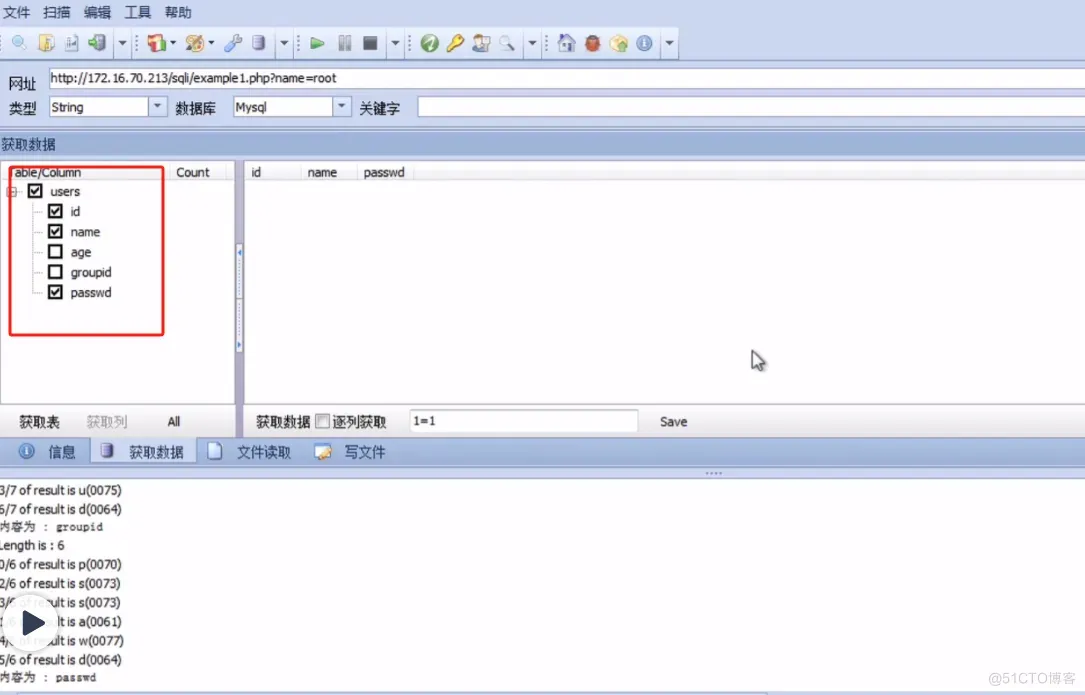Click the exit door toolbar icon
This screenshot has height=695, width=1085.
click(97, 43)
